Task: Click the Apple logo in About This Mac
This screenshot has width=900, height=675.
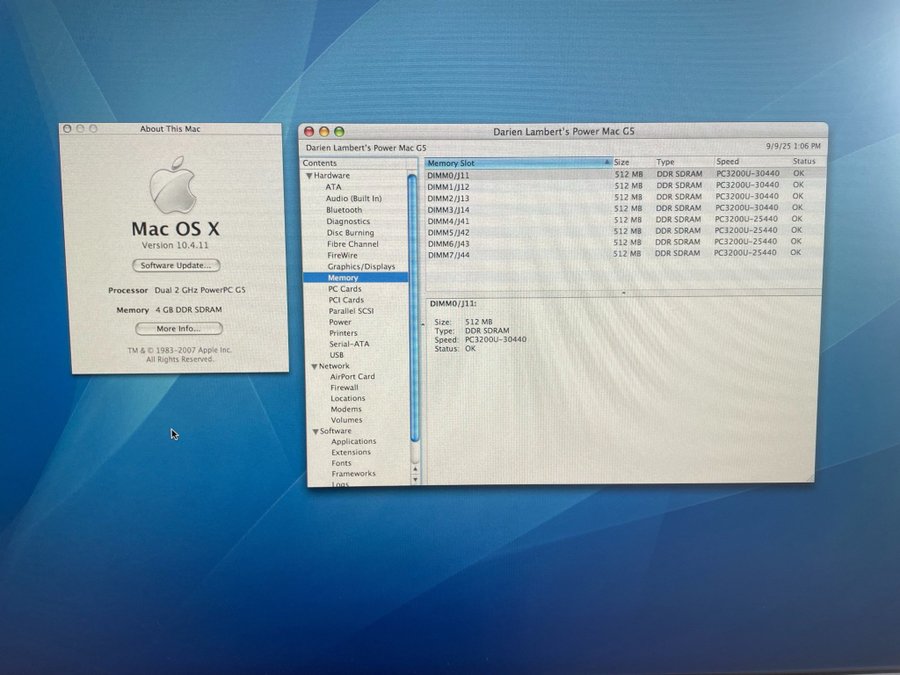Action: click(x=173, y=185)
